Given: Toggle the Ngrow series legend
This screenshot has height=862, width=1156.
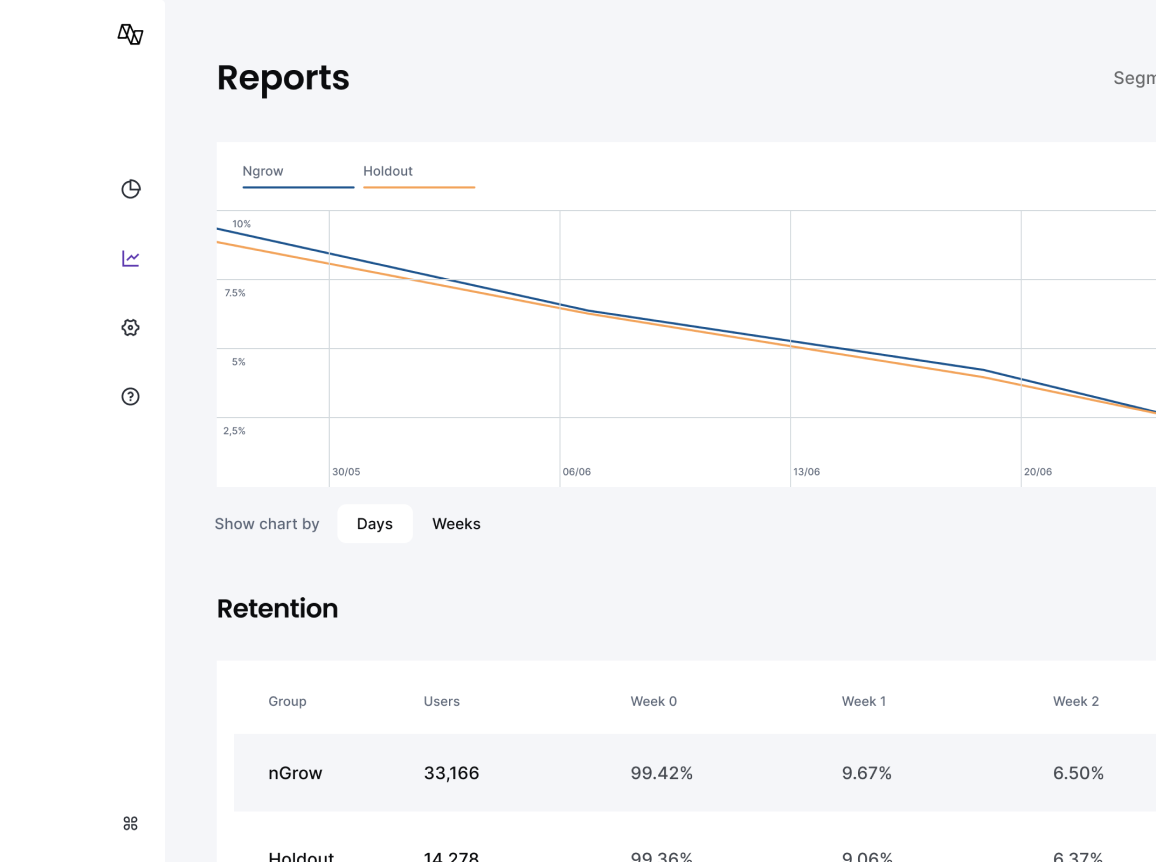Looking at the screenshot, I should 263,171.
